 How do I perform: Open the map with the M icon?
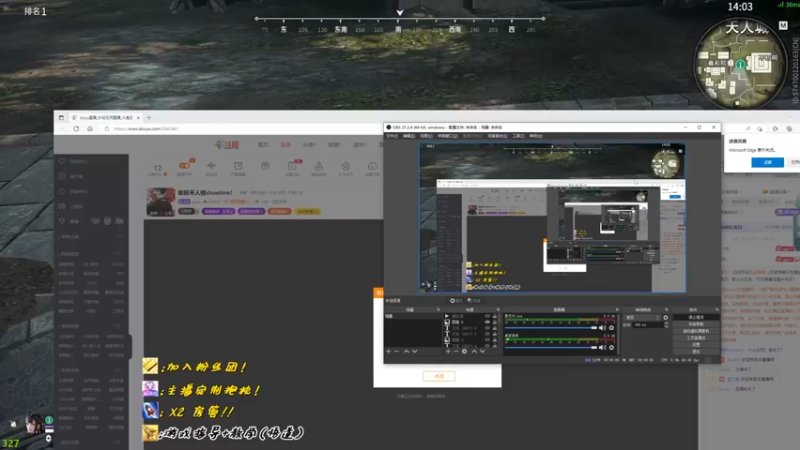click(x=783, y=26)
